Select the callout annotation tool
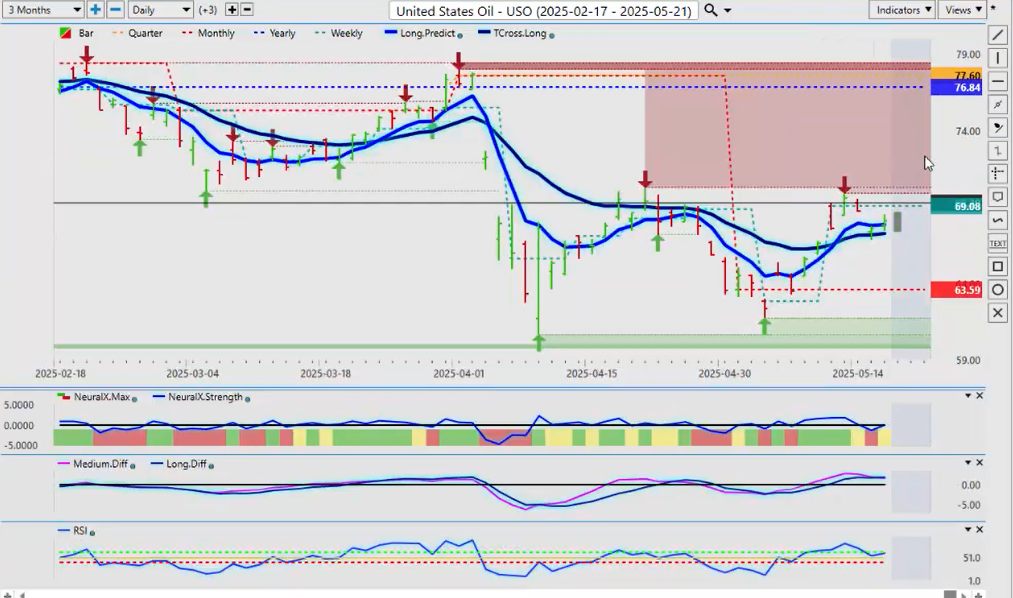The height and width of the screenshot is (598, 1013). [997, 197]
